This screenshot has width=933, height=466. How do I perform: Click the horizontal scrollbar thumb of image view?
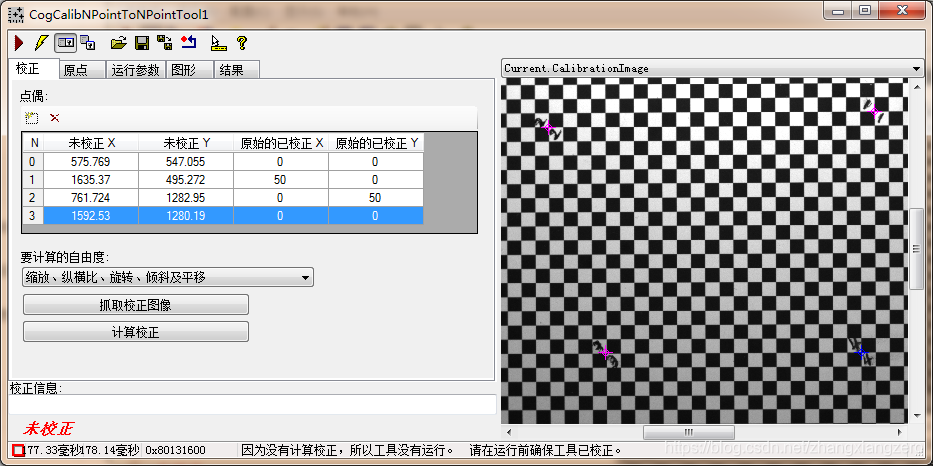[688, 431]
